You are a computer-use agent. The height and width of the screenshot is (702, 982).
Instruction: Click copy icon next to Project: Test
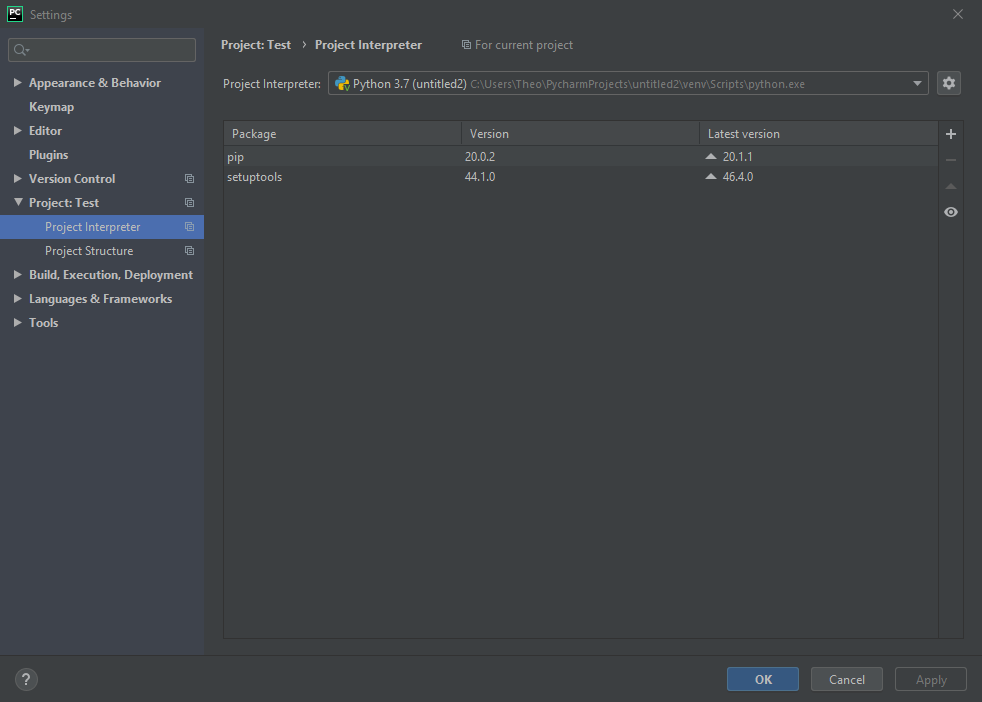[x=189, y=203]
